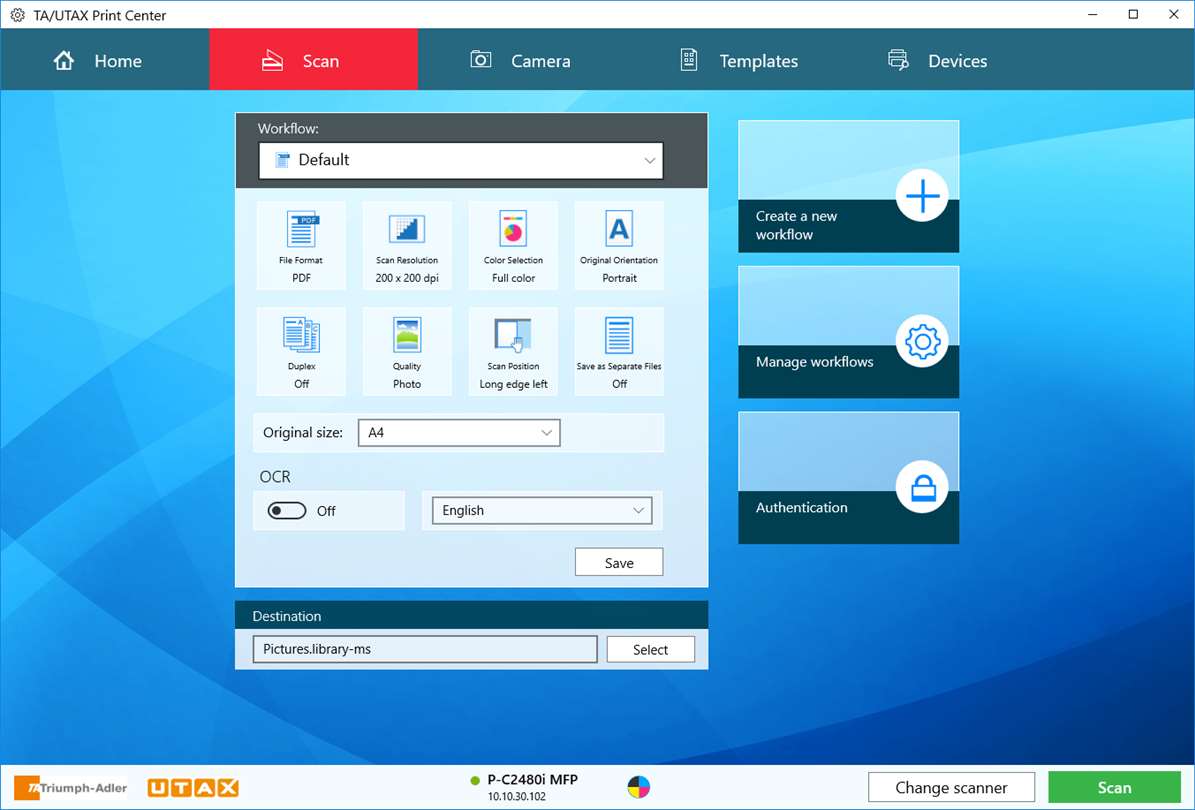Open the Scan Resolution setting
1195x810 pixels.
[407, 245]
